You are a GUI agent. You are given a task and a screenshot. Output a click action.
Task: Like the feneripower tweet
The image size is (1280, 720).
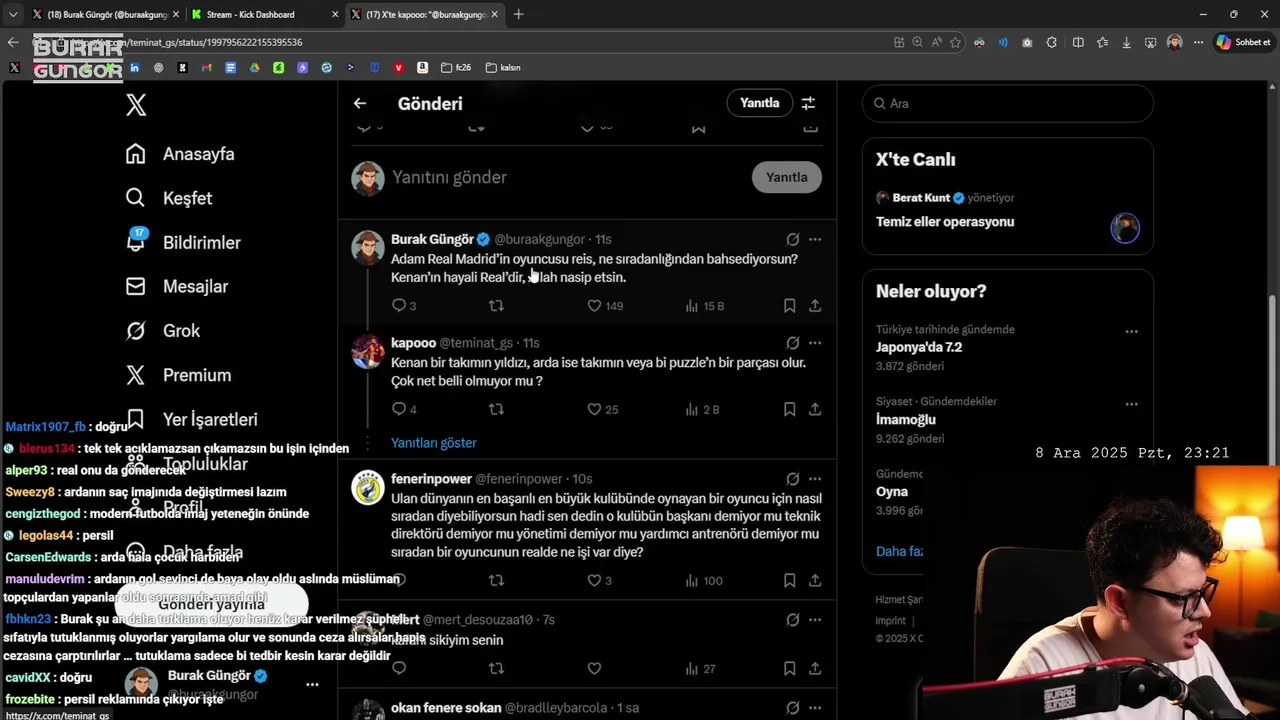click(x=594, y=580)
